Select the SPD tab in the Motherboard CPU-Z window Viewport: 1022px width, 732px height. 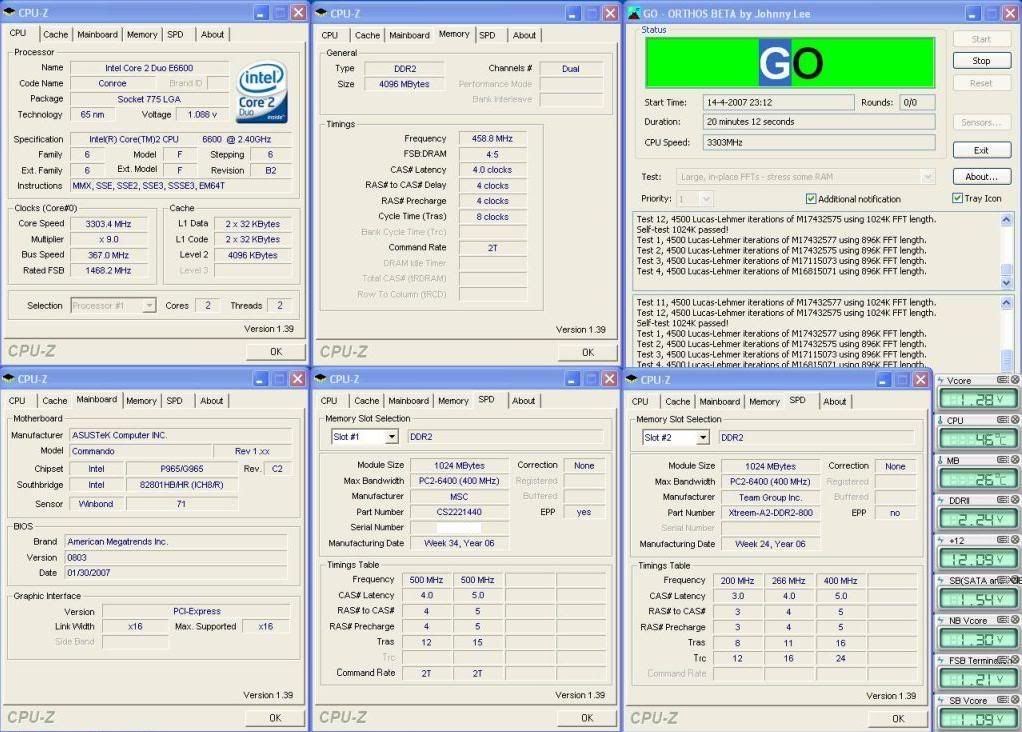click(175, 401)
